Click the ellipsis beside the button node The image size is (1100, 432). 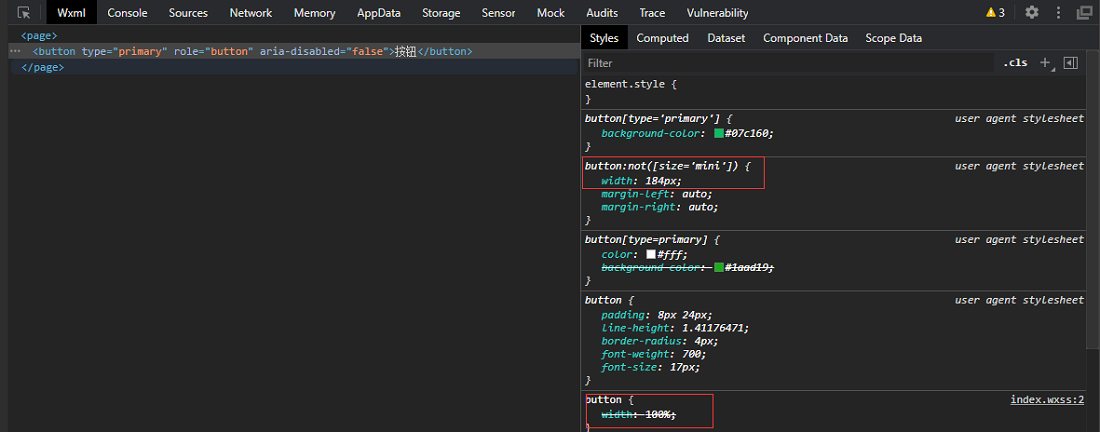15,52
